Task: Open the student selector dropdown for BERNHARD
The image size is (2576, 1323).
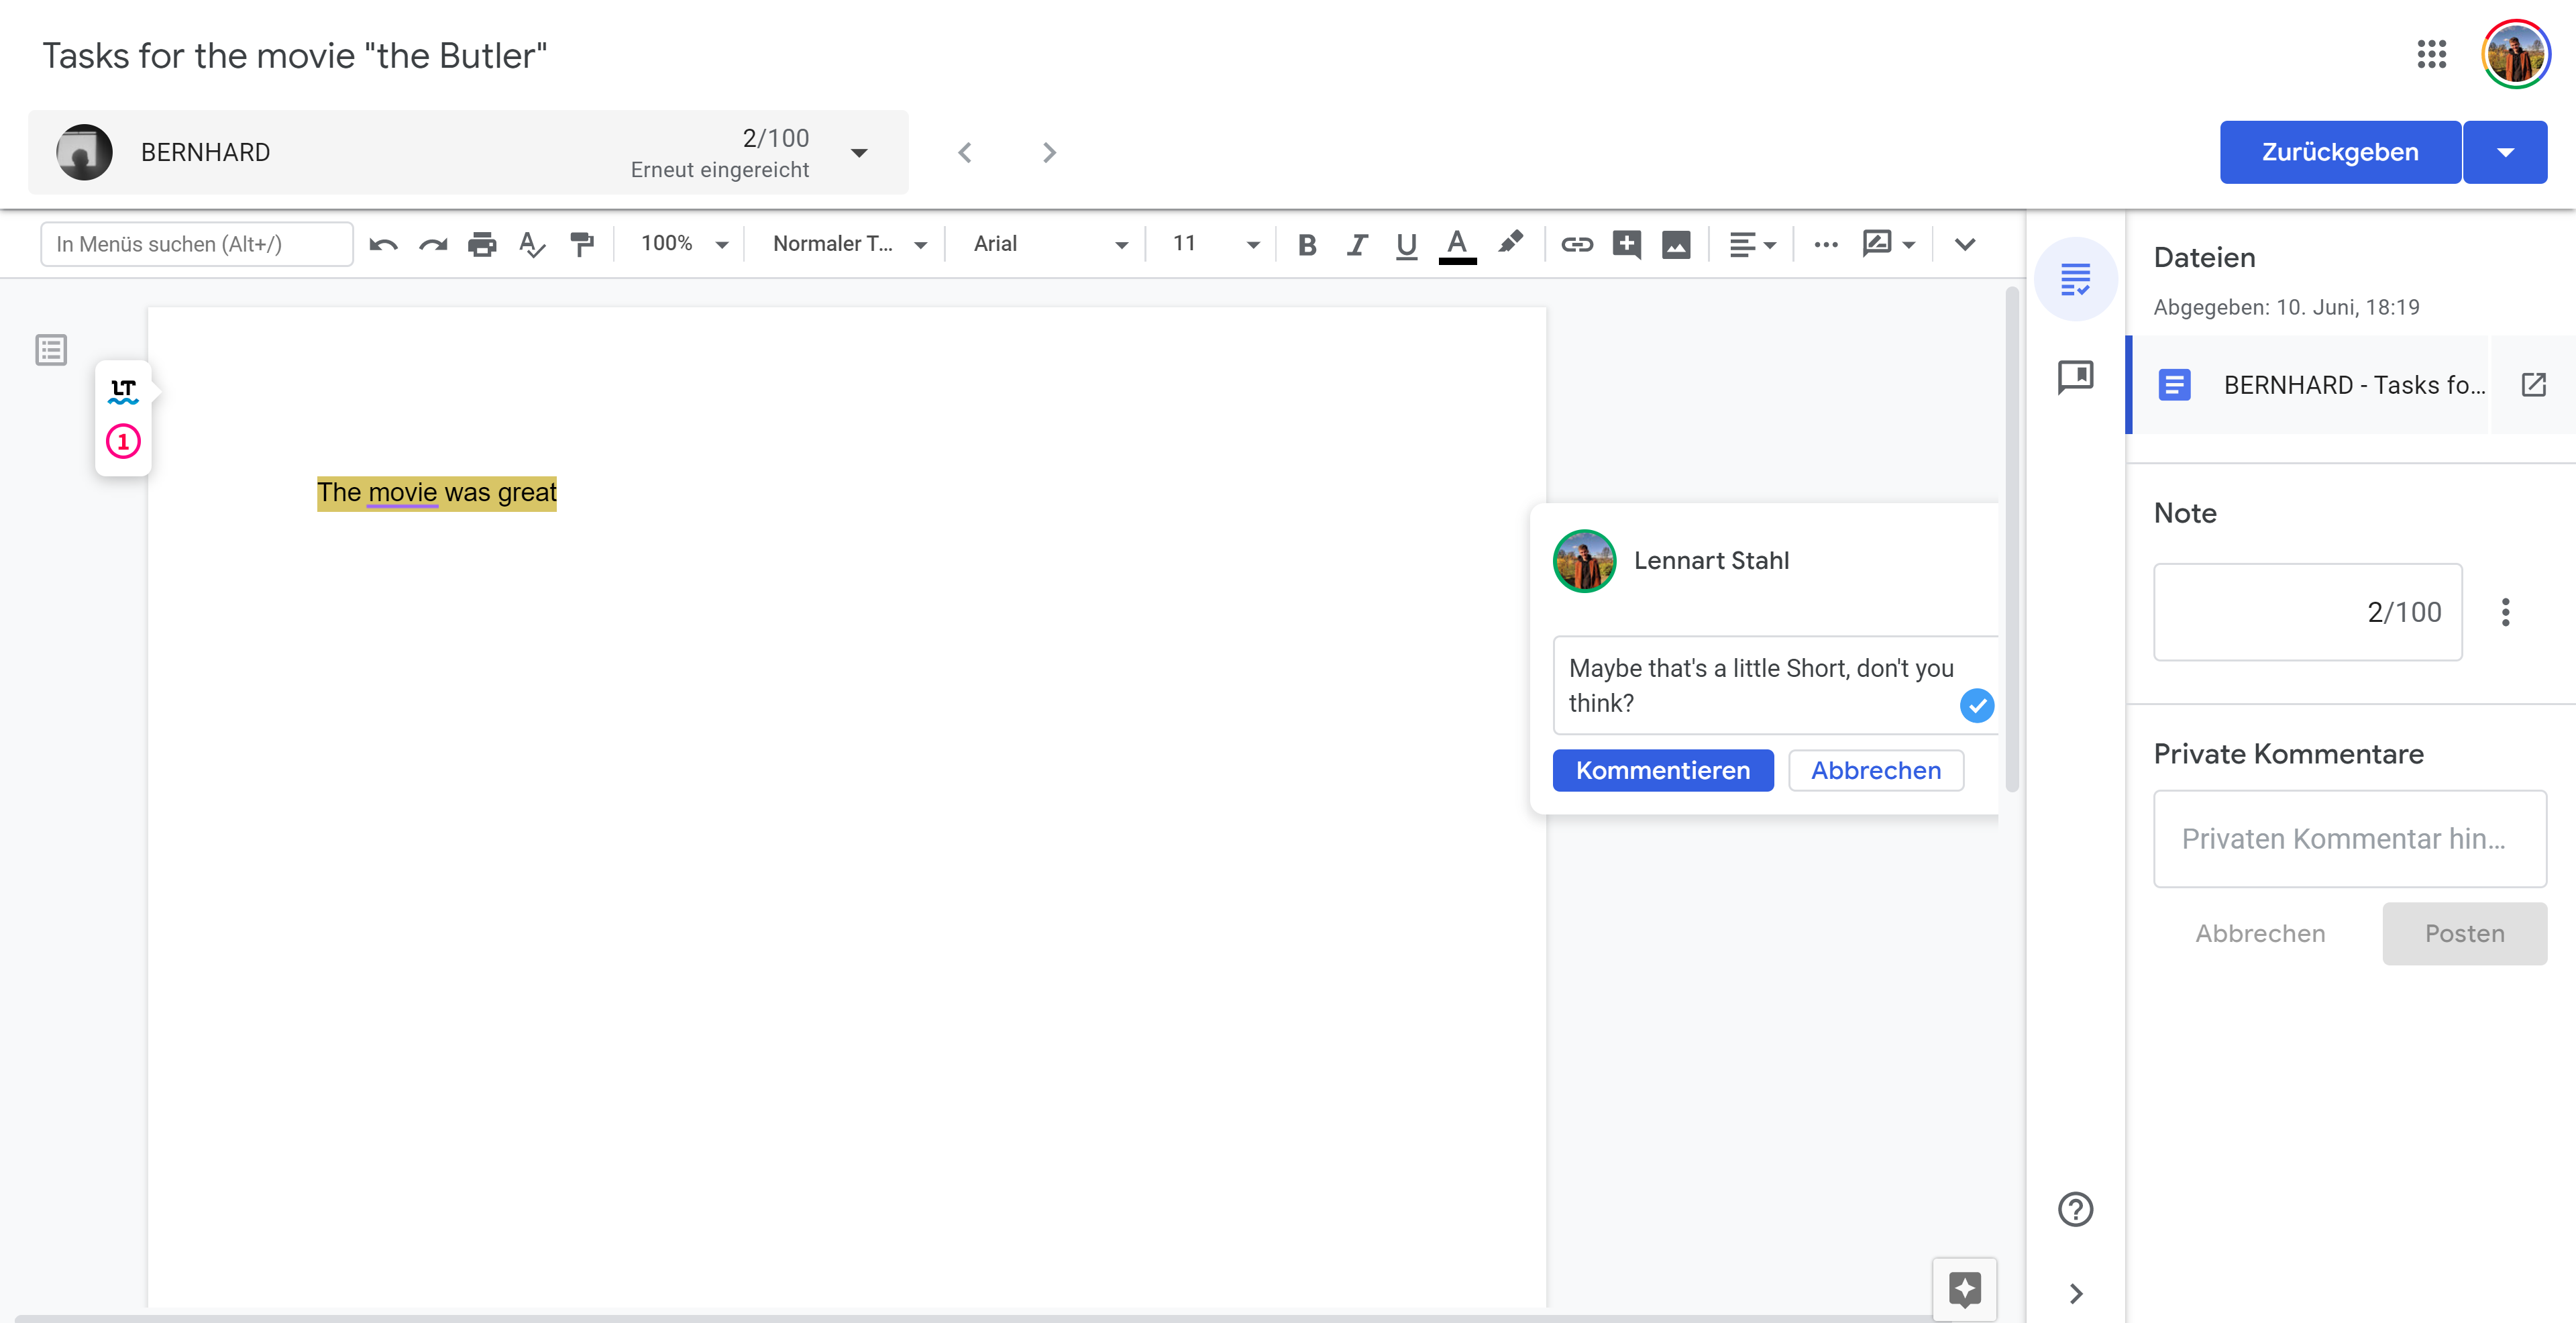Action: (x=859, y=153)
